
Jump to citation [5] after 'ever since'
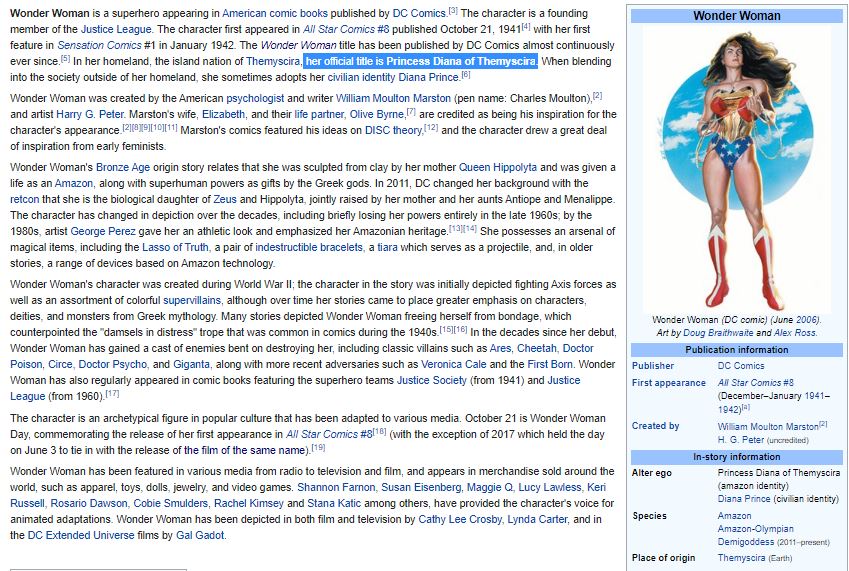[x=65, y=58]
